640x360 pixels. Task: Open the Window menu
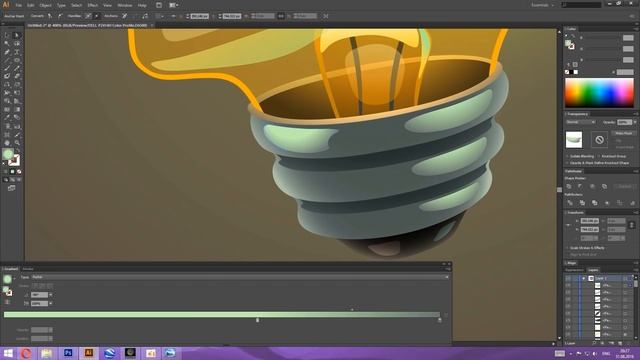(124, 5)
